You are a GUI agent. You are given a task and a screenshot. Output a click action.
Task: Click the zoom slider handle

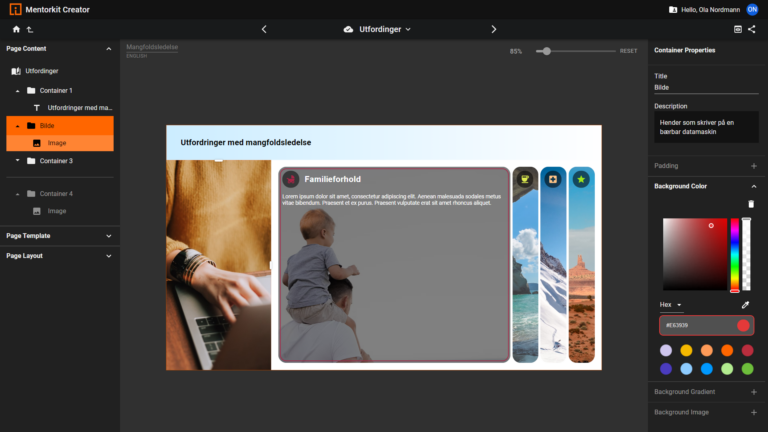(547, 51)
